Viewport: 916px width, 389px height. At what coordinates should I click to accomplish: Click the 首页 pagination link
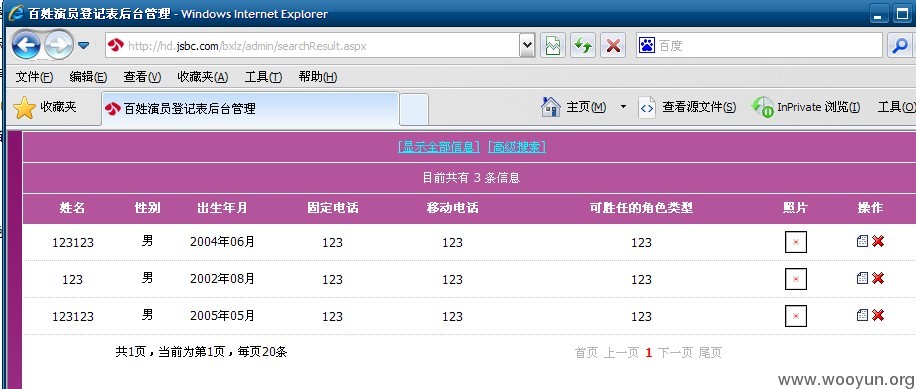587,353
